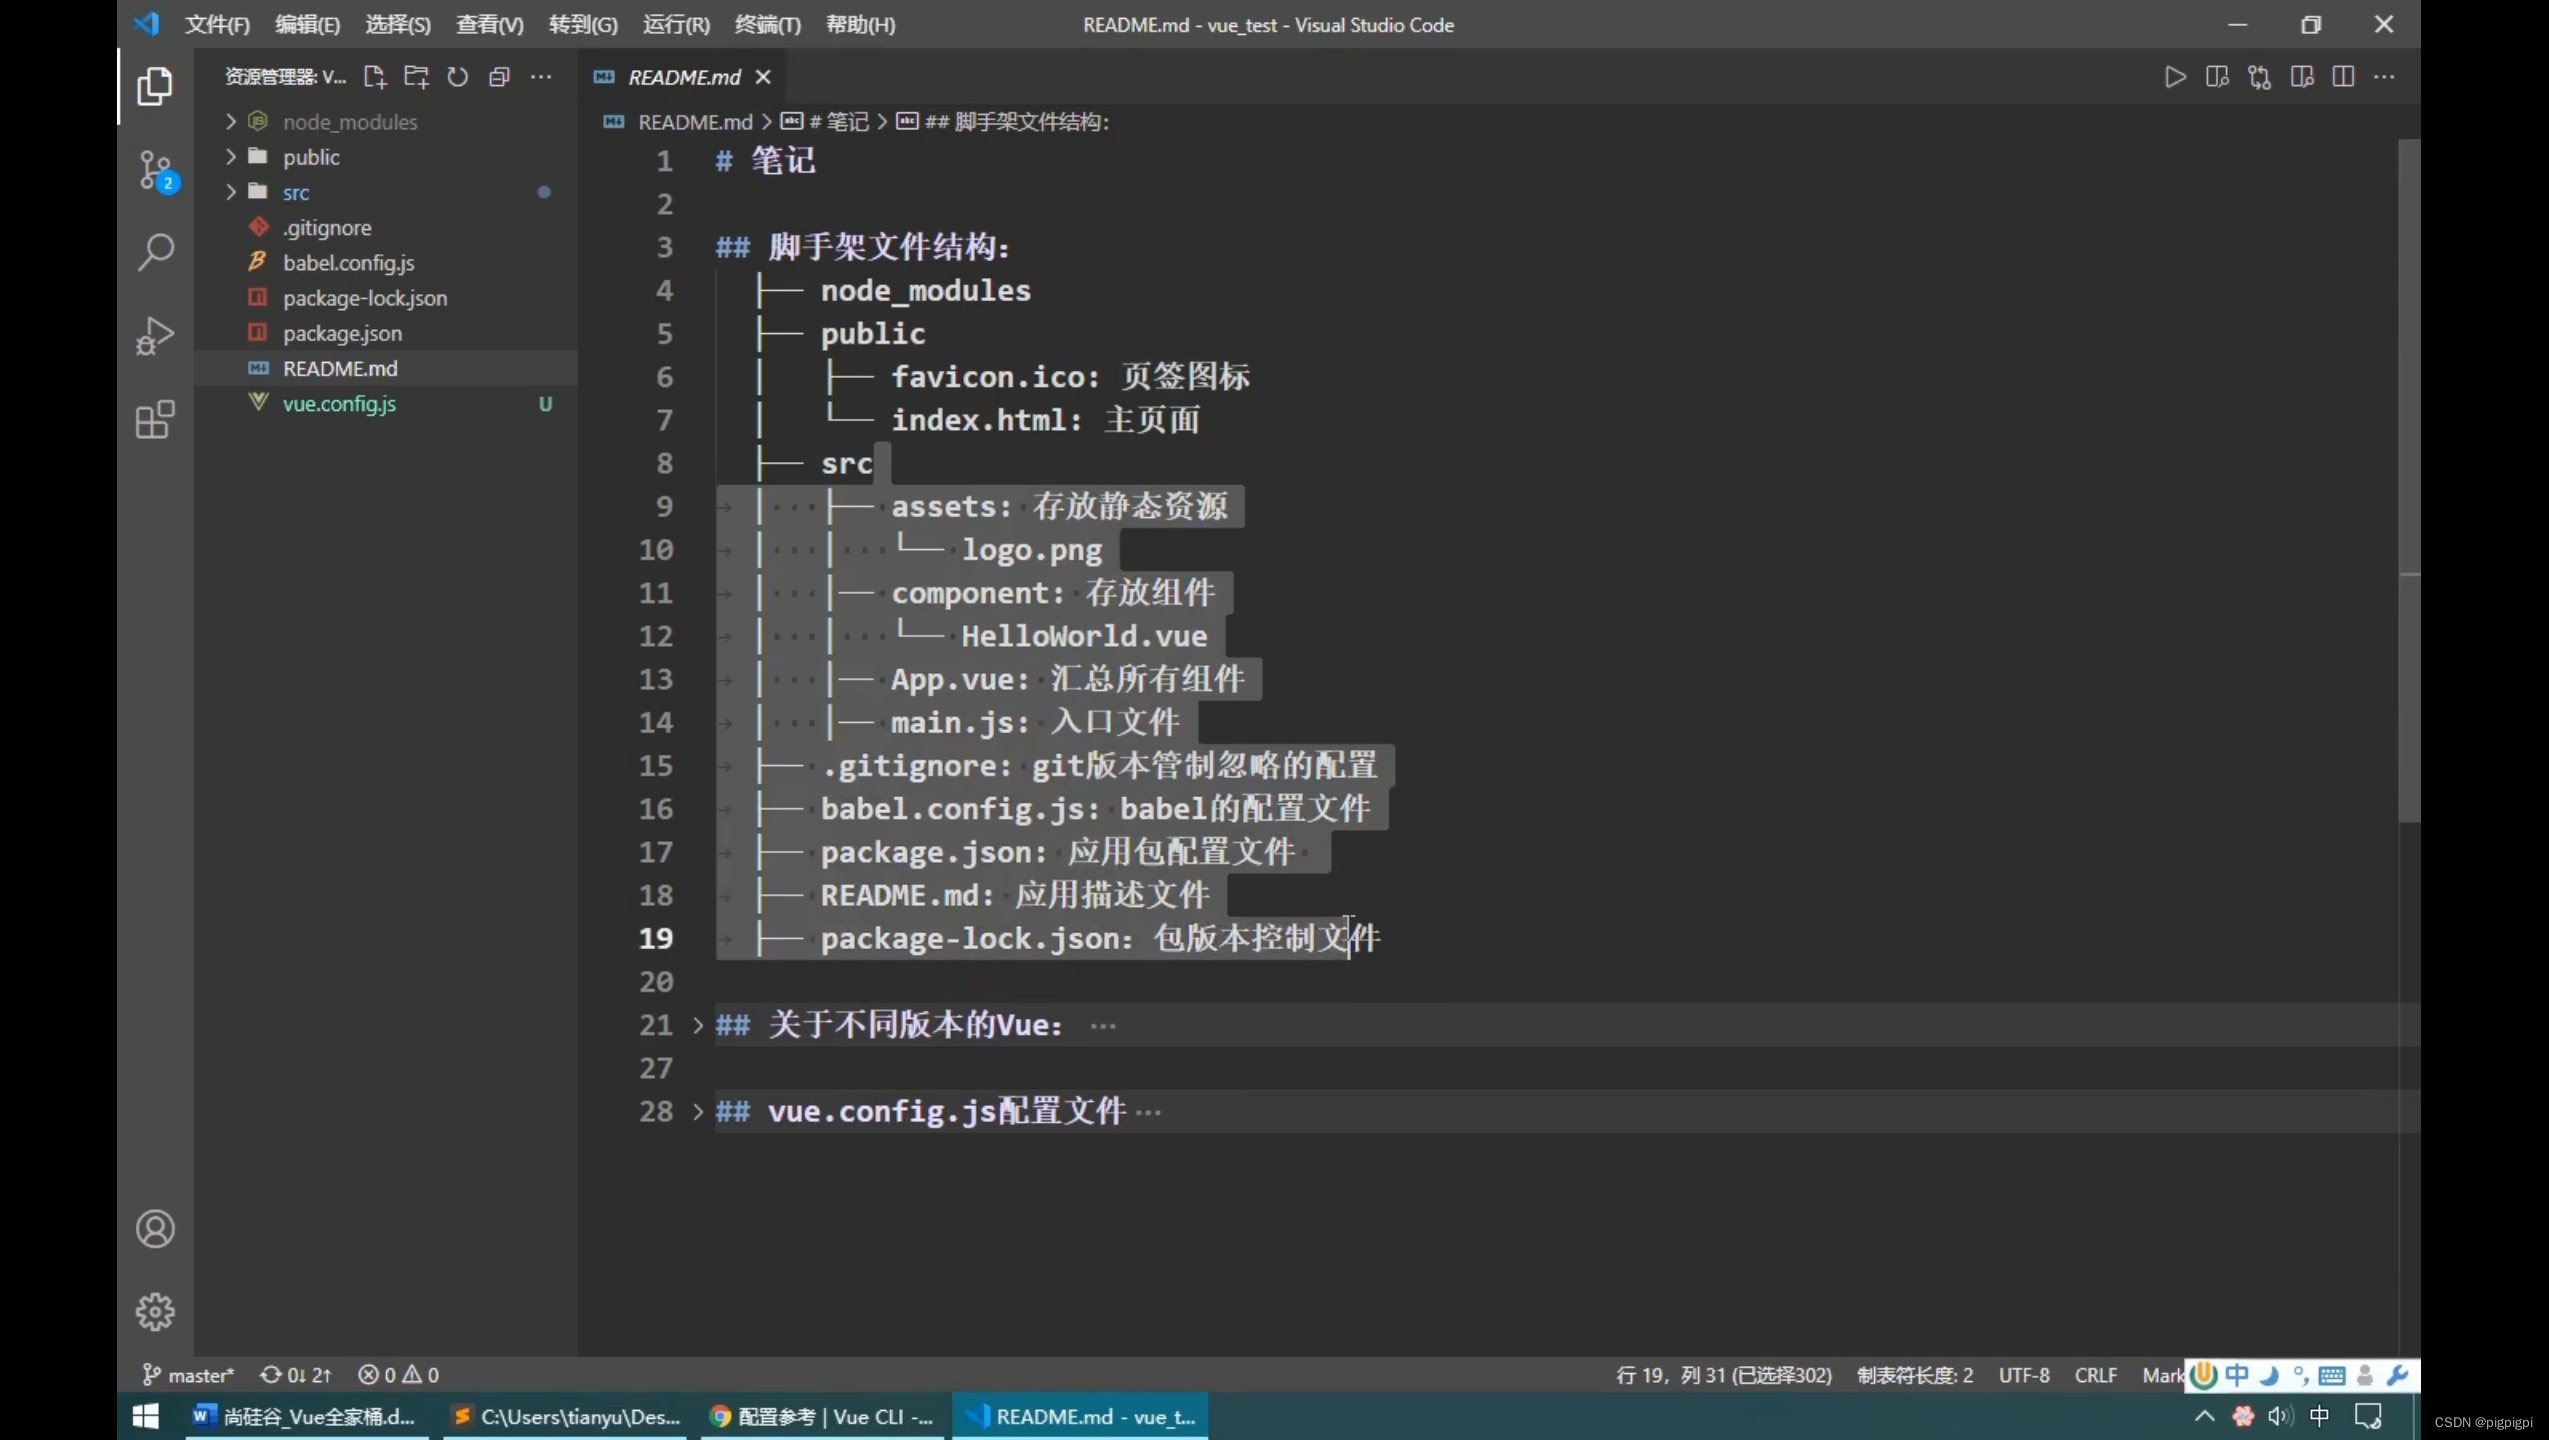Open the 终端(T) menu
The height and width of the screenshot is (1440, 2549).
click(x=768, y=25)
